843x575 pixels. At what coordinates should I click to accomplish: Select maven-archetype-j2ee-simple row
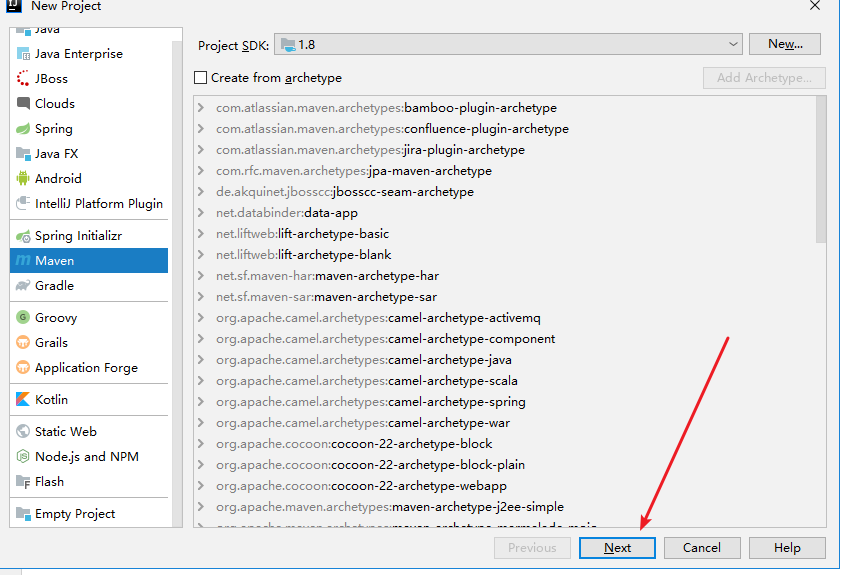[x=505, y=506]
